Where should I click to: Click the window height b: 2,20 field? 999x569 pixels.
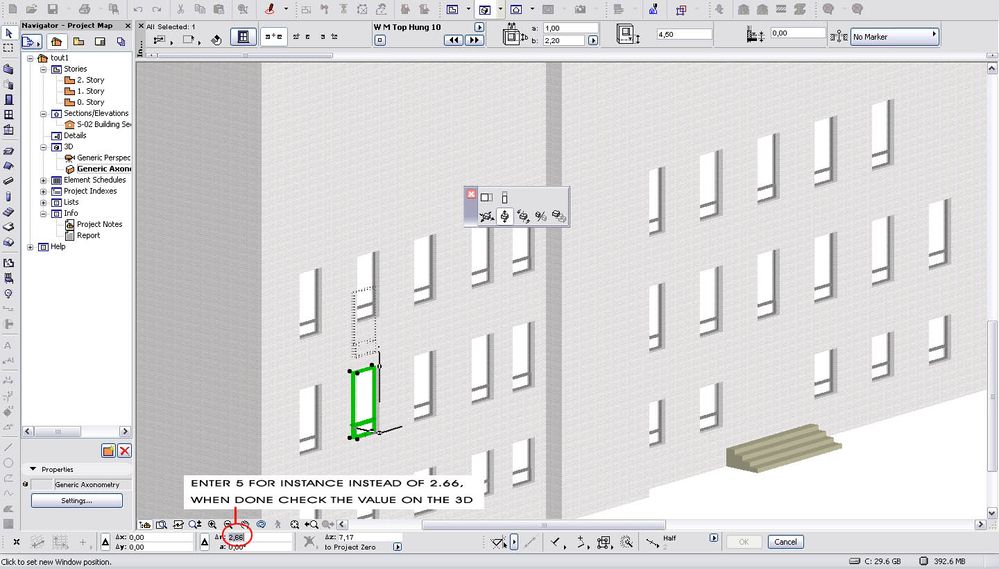click(564, 40)
